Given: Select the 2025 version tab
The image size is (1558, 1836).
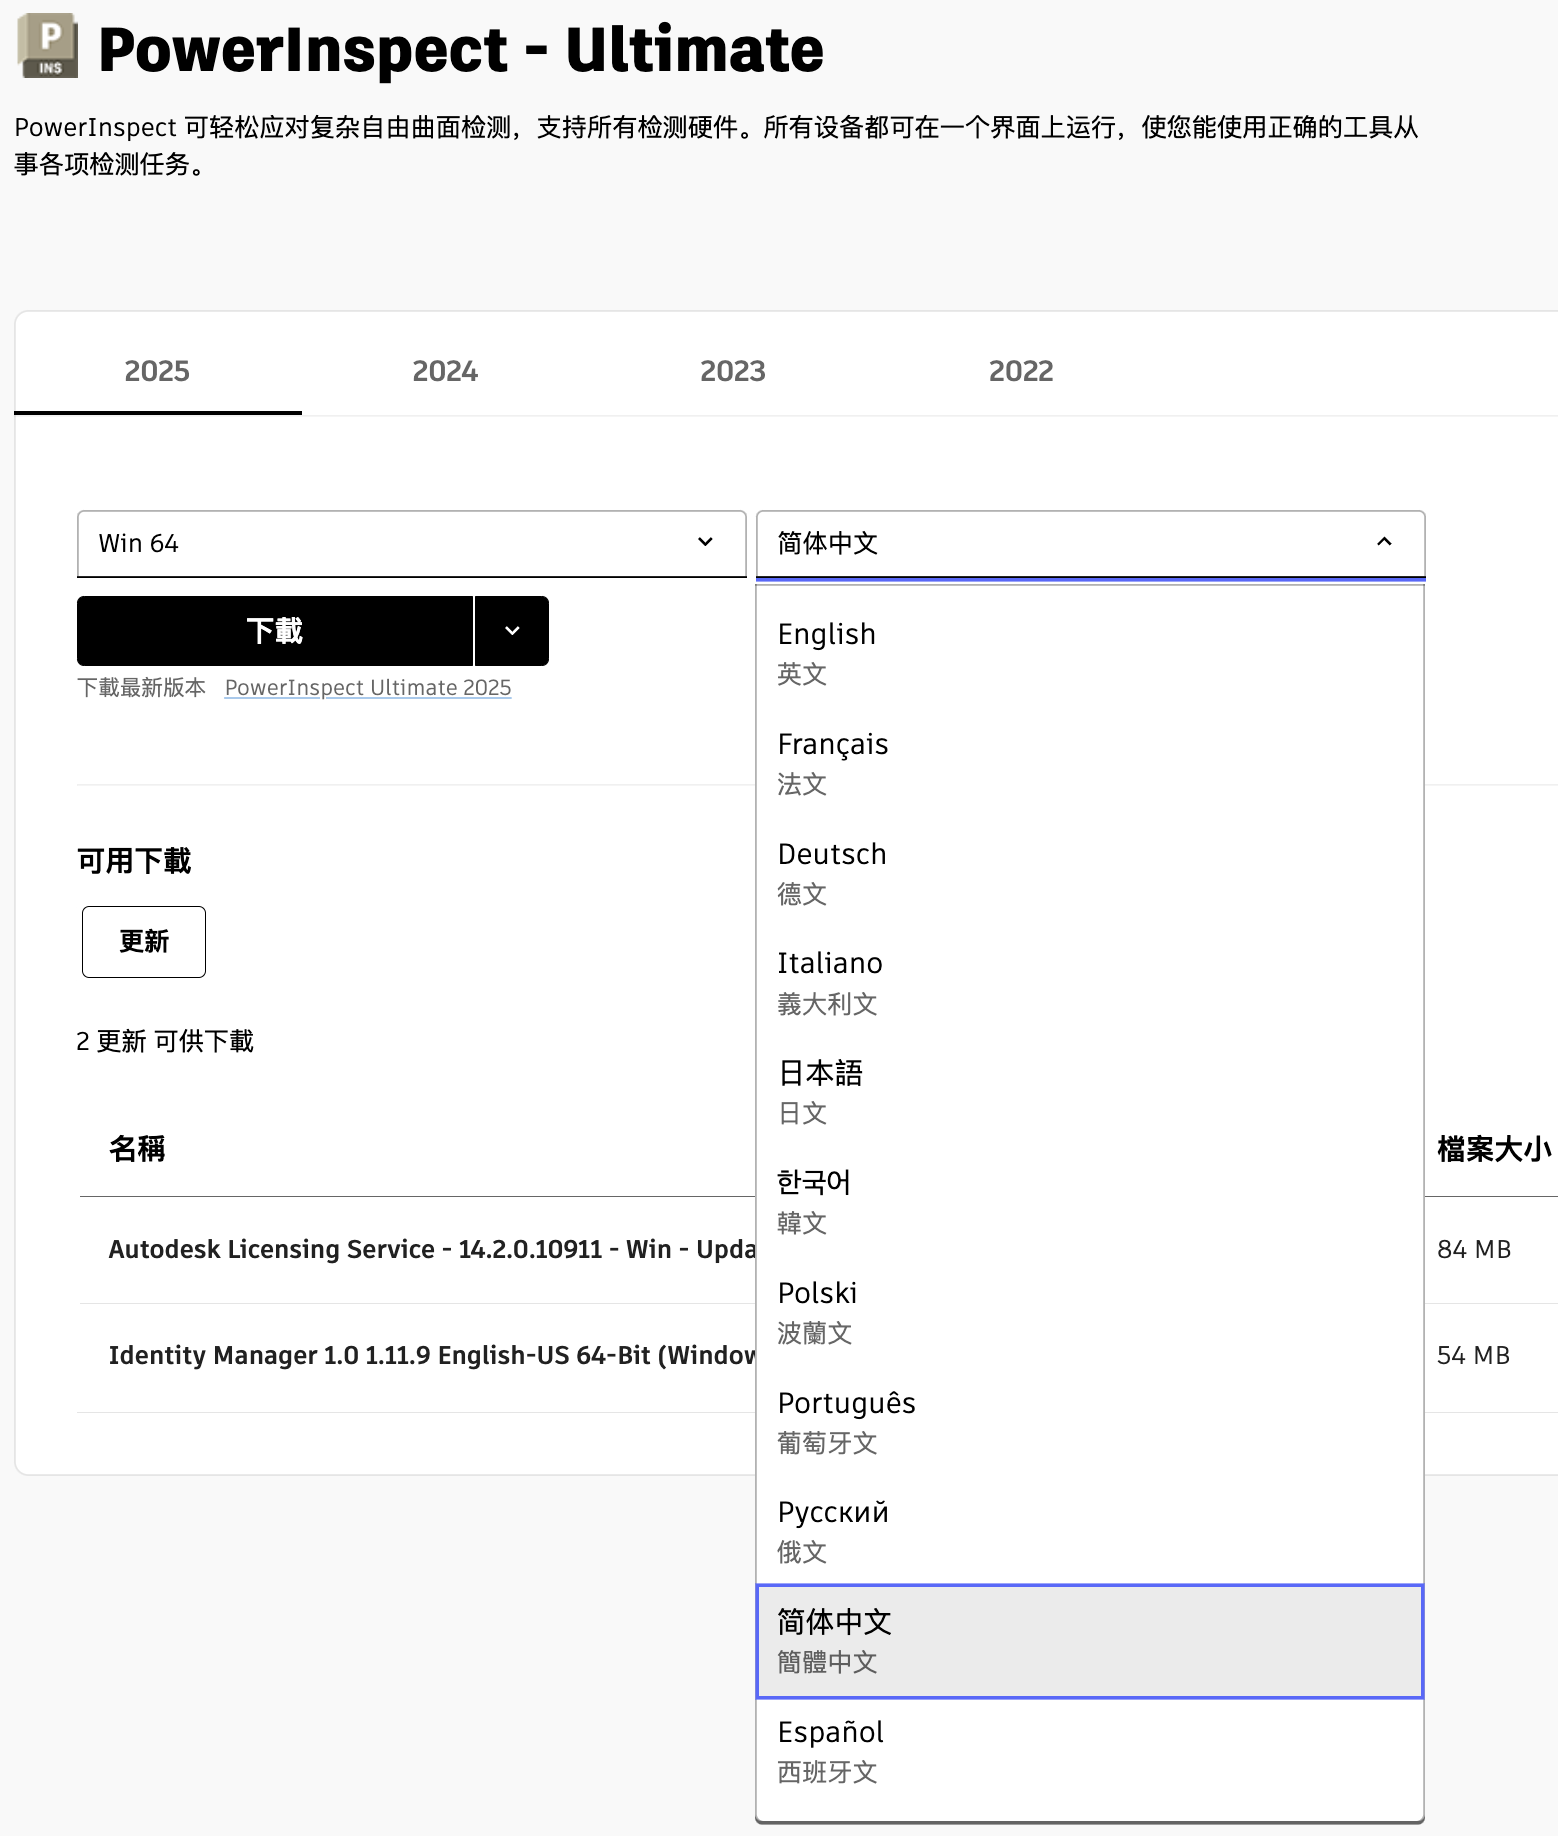Looking at the screenshot, I should (x=157, y=371).
